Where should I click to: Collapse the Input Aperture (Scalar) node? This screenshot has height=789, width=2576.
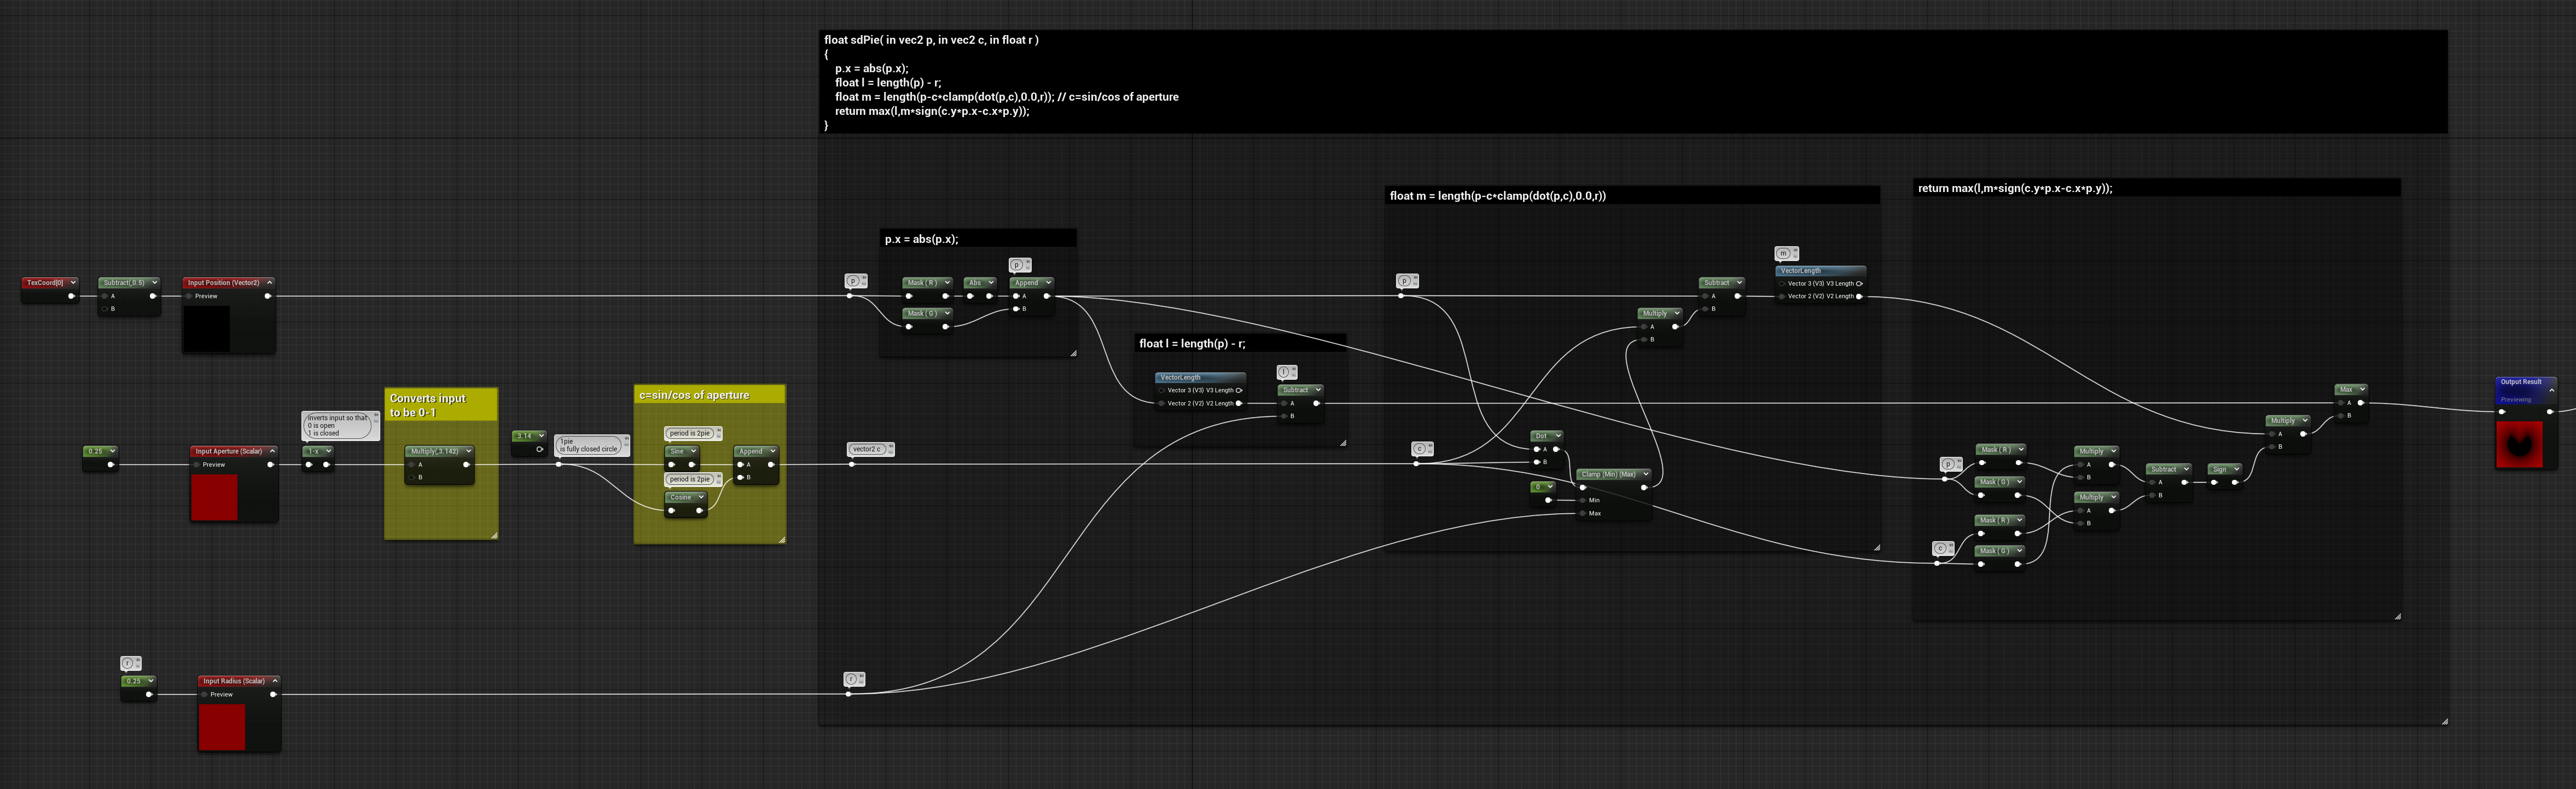pos(272,451)
